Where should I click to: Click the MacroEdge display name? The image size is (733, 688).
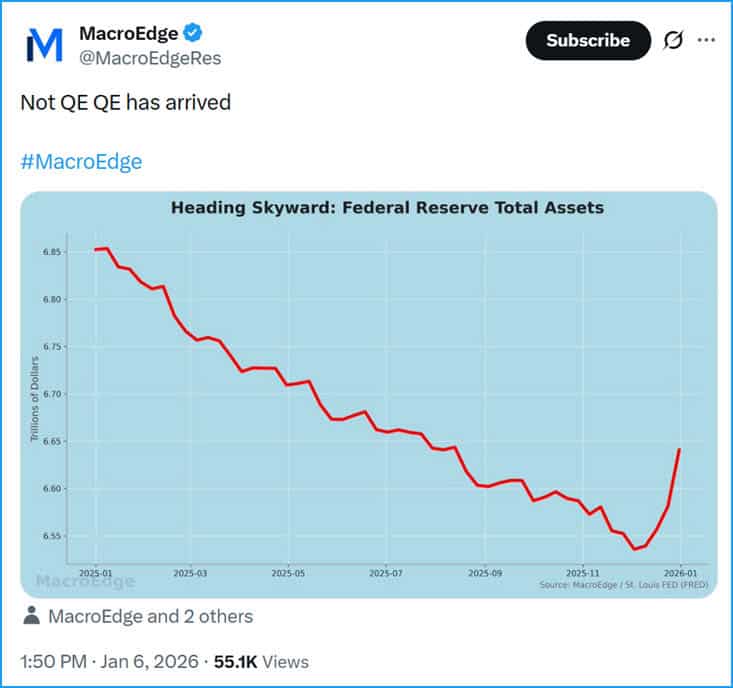(127, 34)
